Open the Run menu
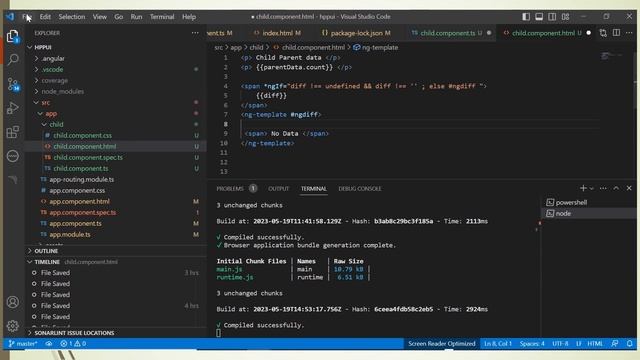The width and height of the screenshot is (640, 360). [x=136, y=17]
